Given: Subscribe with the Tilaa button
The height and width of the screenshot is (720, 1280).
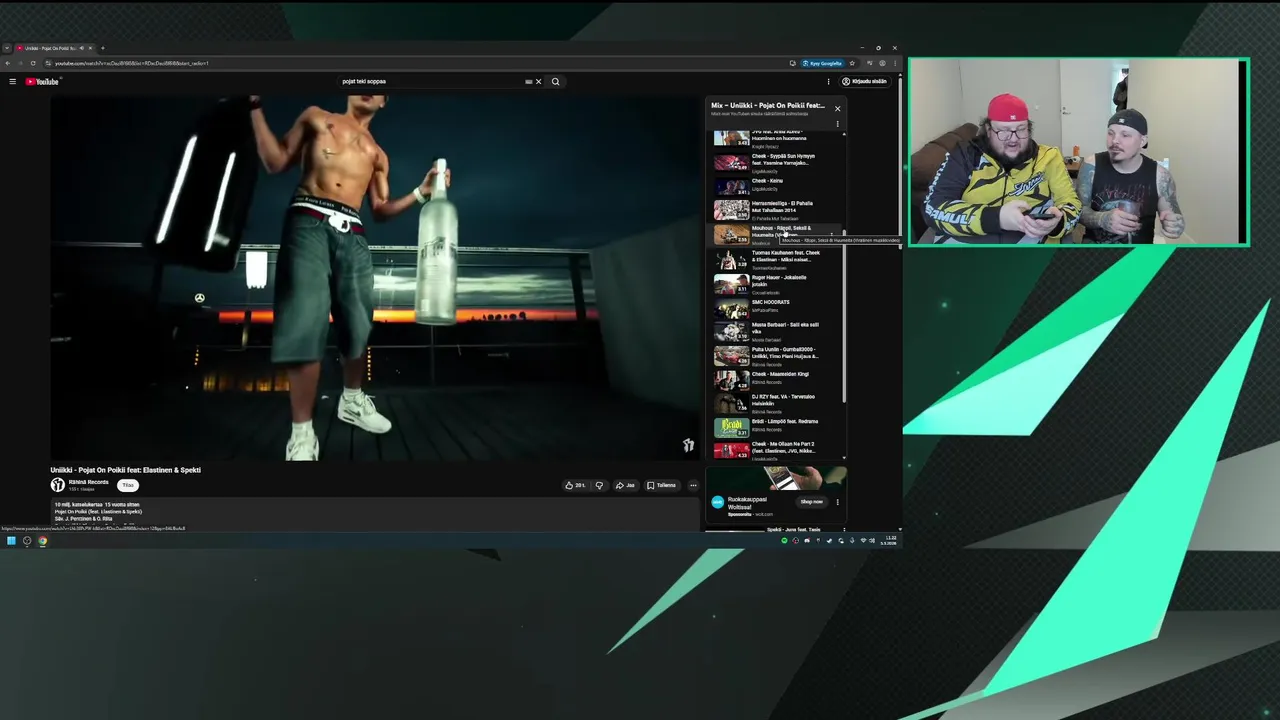Looking at the screenshot, I should click(128, 485).
